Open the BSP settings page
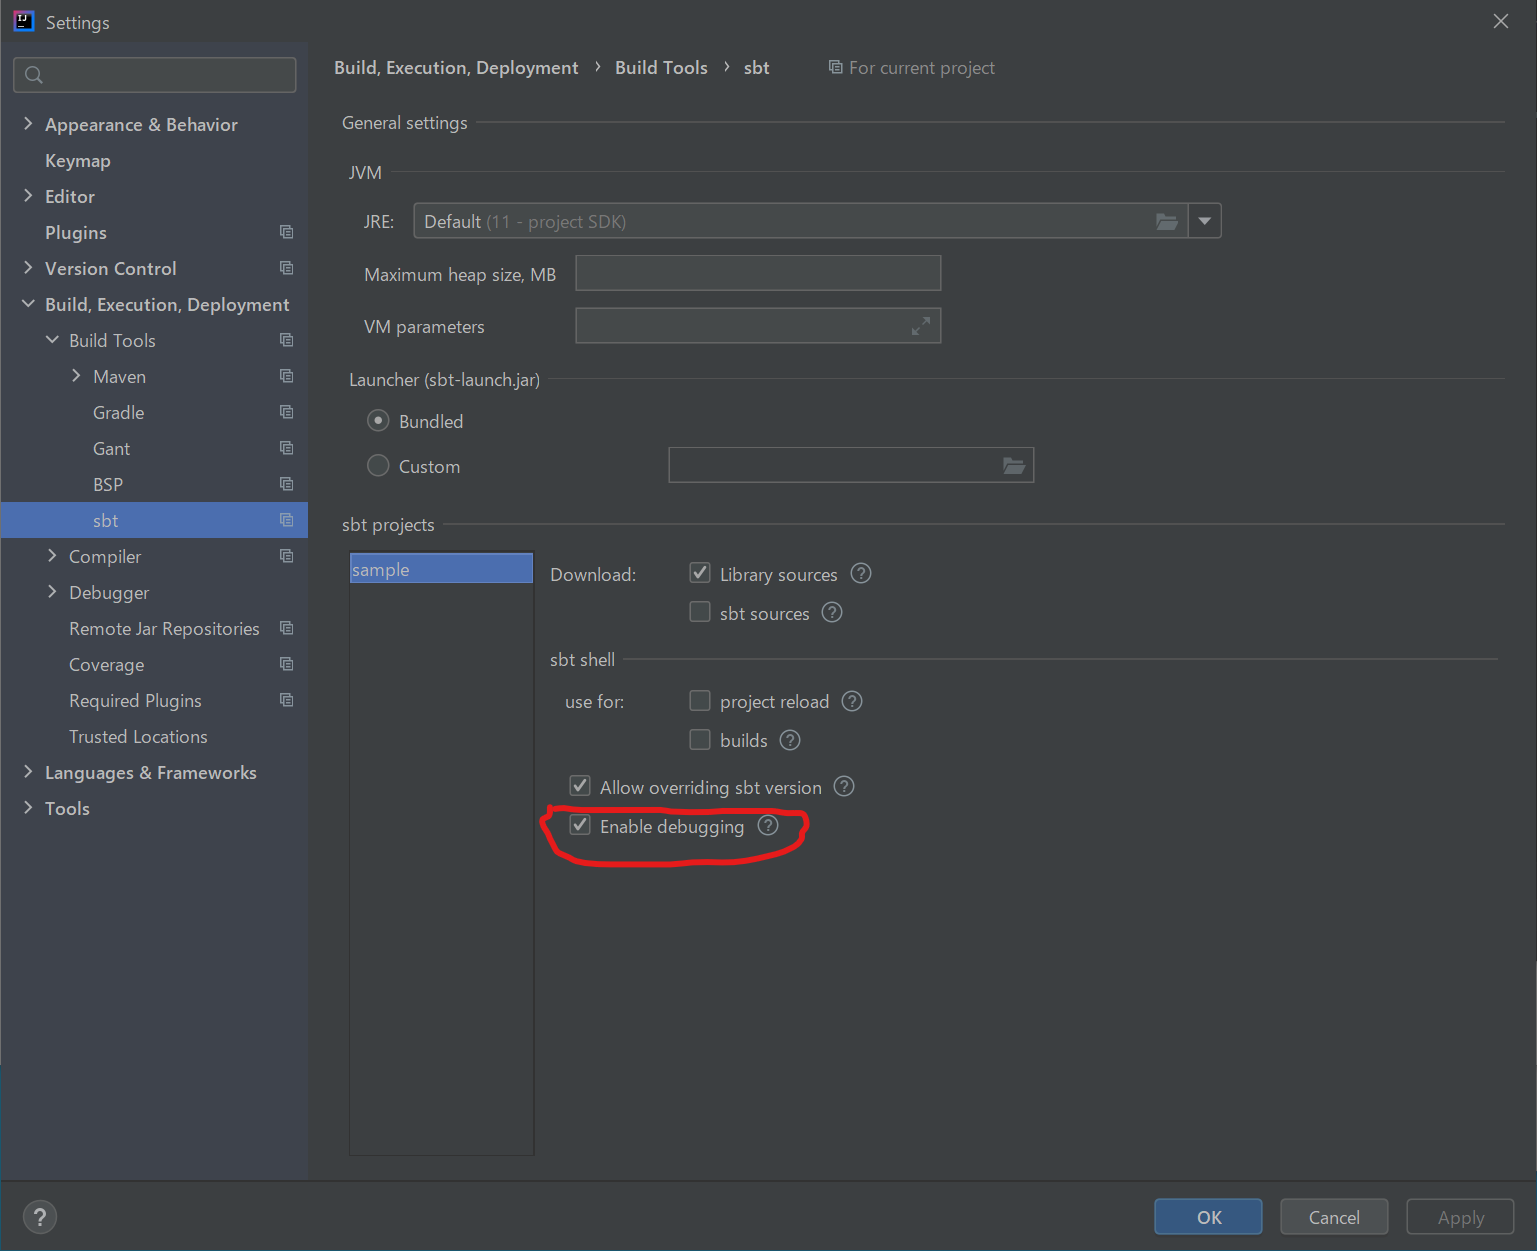The width and height of the screenshot is (1537, 1251). (x=108, y=484)
